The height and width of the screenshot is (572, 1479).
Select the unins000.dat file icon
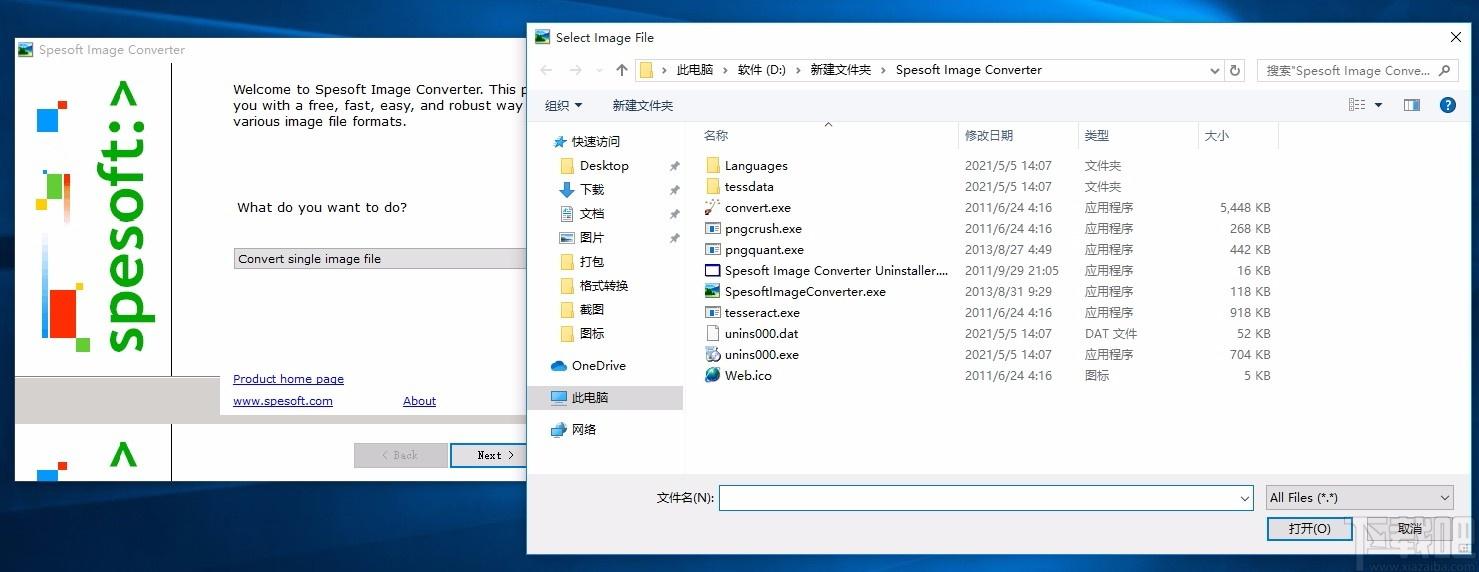point(712,334)
